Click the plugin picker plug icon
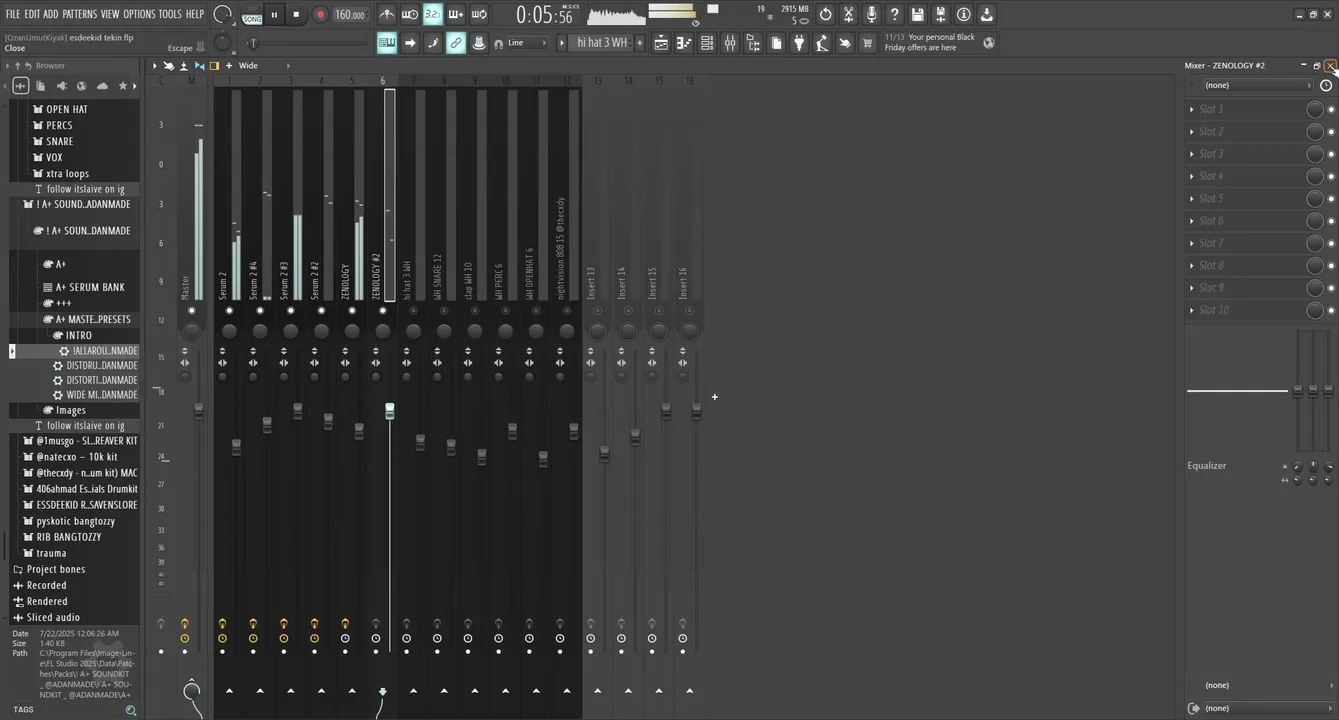The width and height of the screenshot is (1339, 720). click(799, 43)
